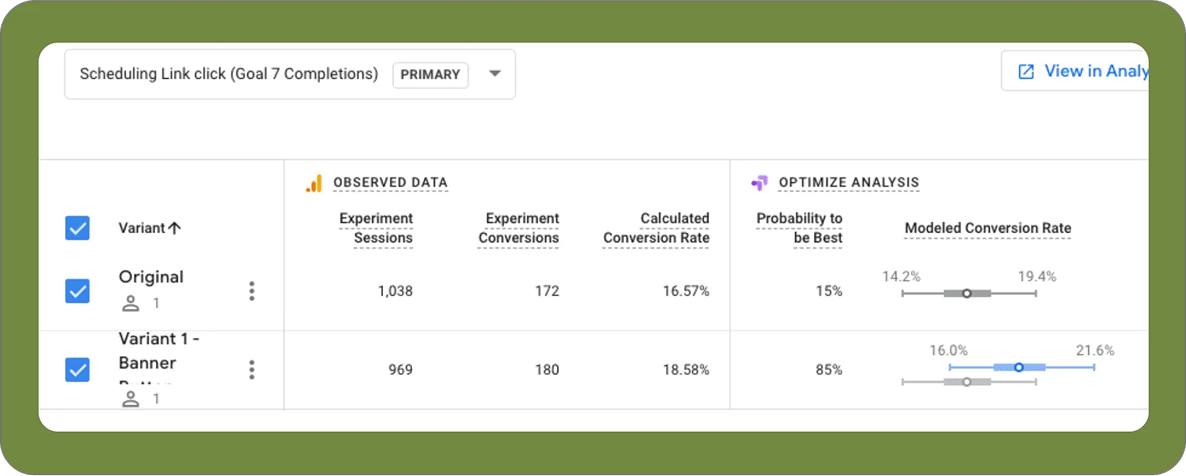Image resolution: width=1186 pixels, height=476 pixels.
Task: Click the Original row's gray modeled rate bar
Action: [967, 293]
